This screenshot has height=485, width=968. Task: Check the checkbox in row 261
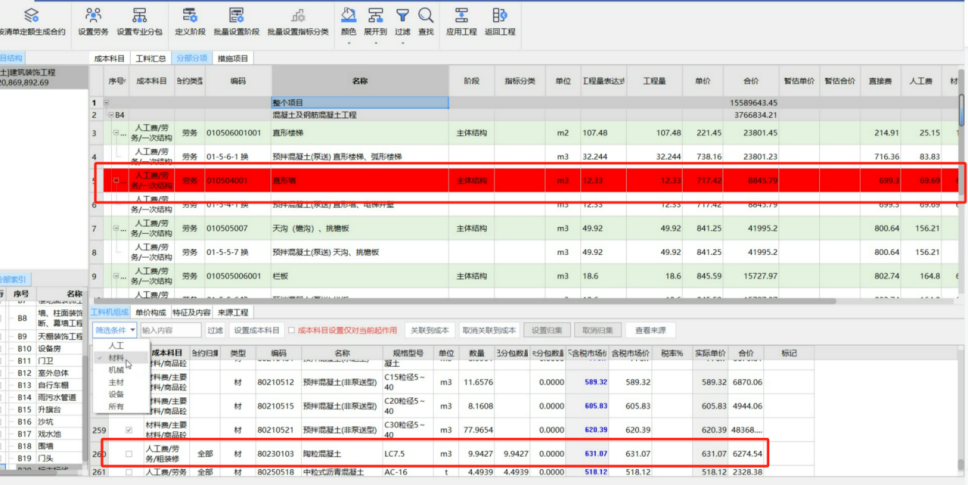click(128, 472)
